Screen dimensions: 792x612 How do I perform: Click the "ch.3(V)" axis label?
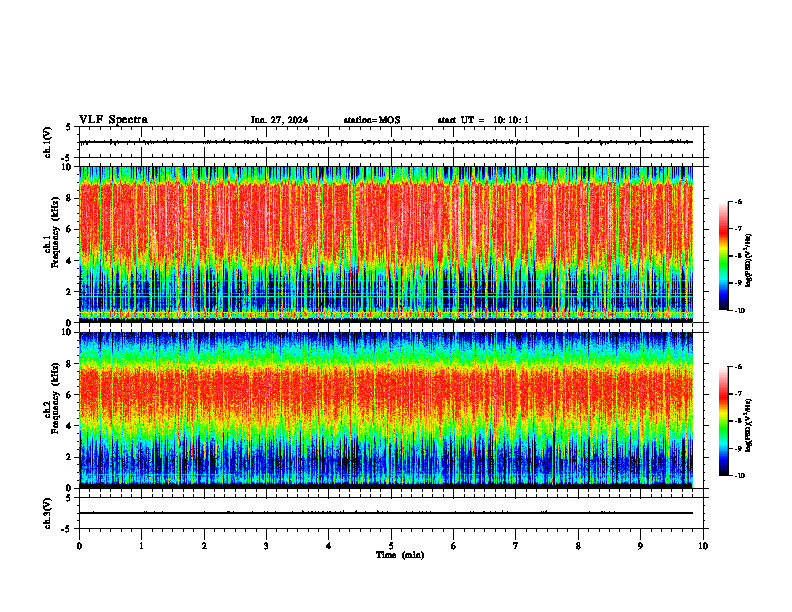click(x=47, y=513)
